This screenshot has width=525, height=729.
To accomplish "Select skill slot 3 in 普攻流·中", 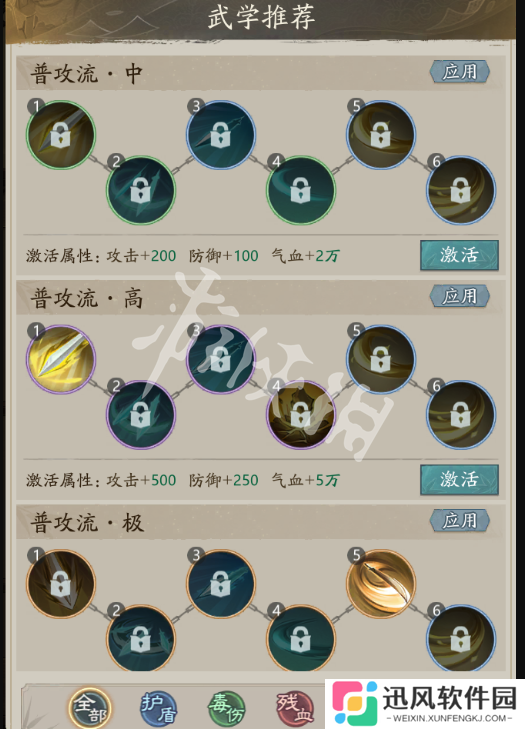I will click(x=221, y=135).
